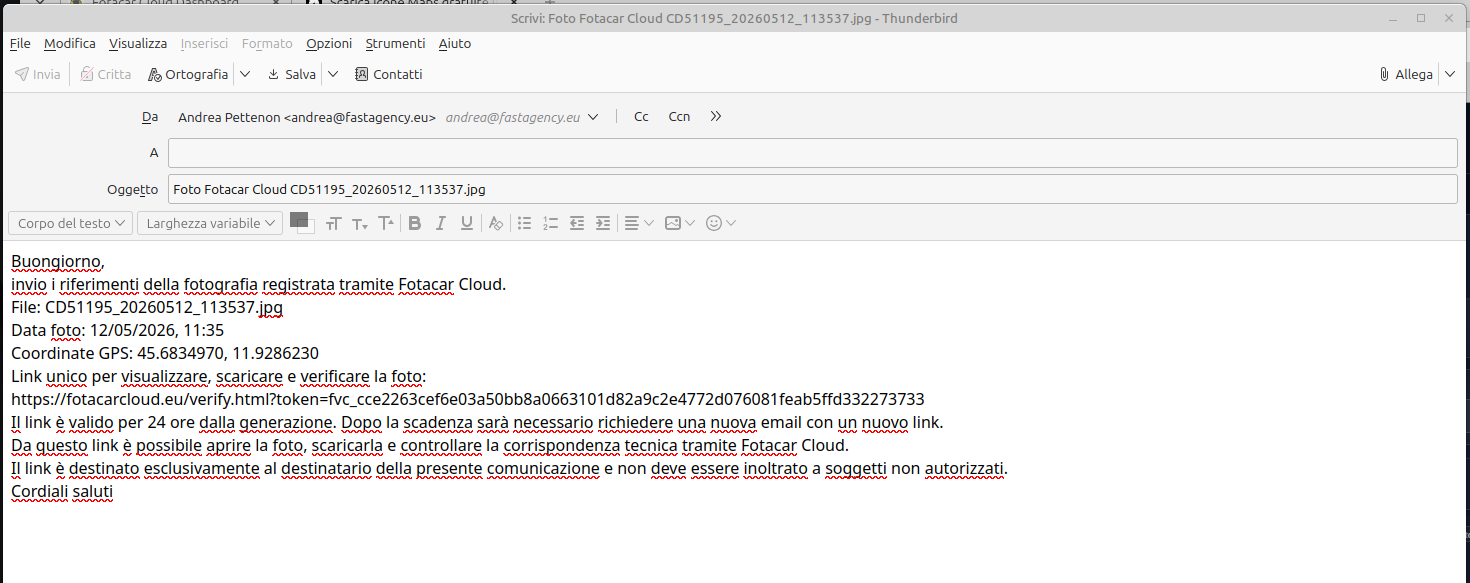Increase the text indent
Screen dimensions: 1470x583
point(603,223)
